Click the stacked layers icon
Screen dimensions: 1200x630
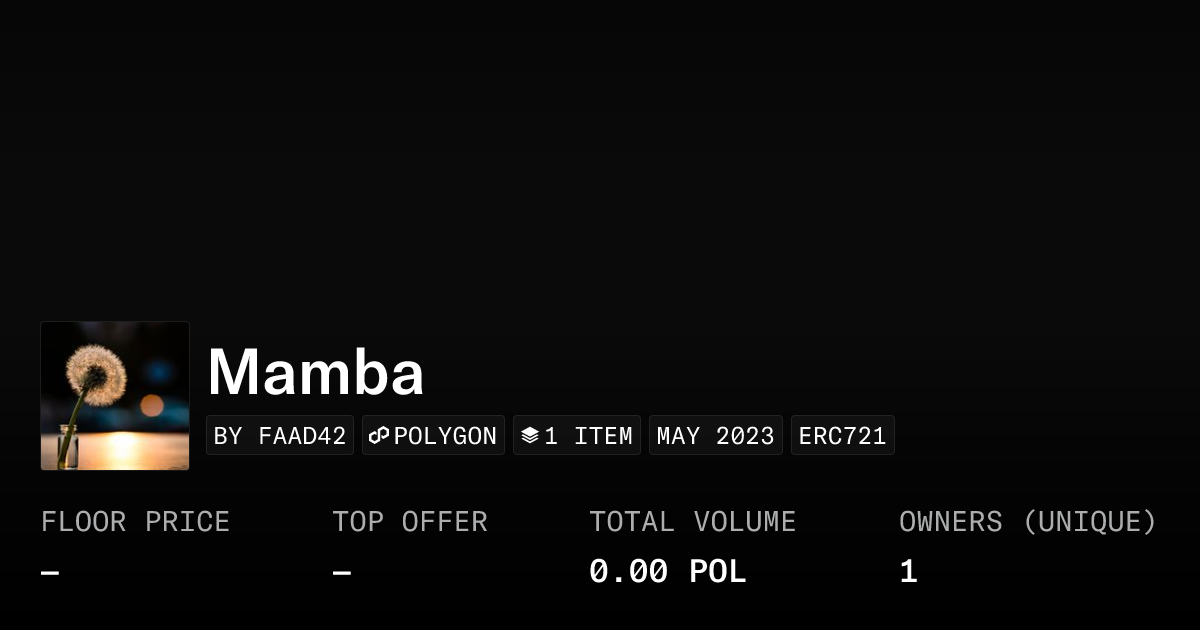tap(530, 436)
